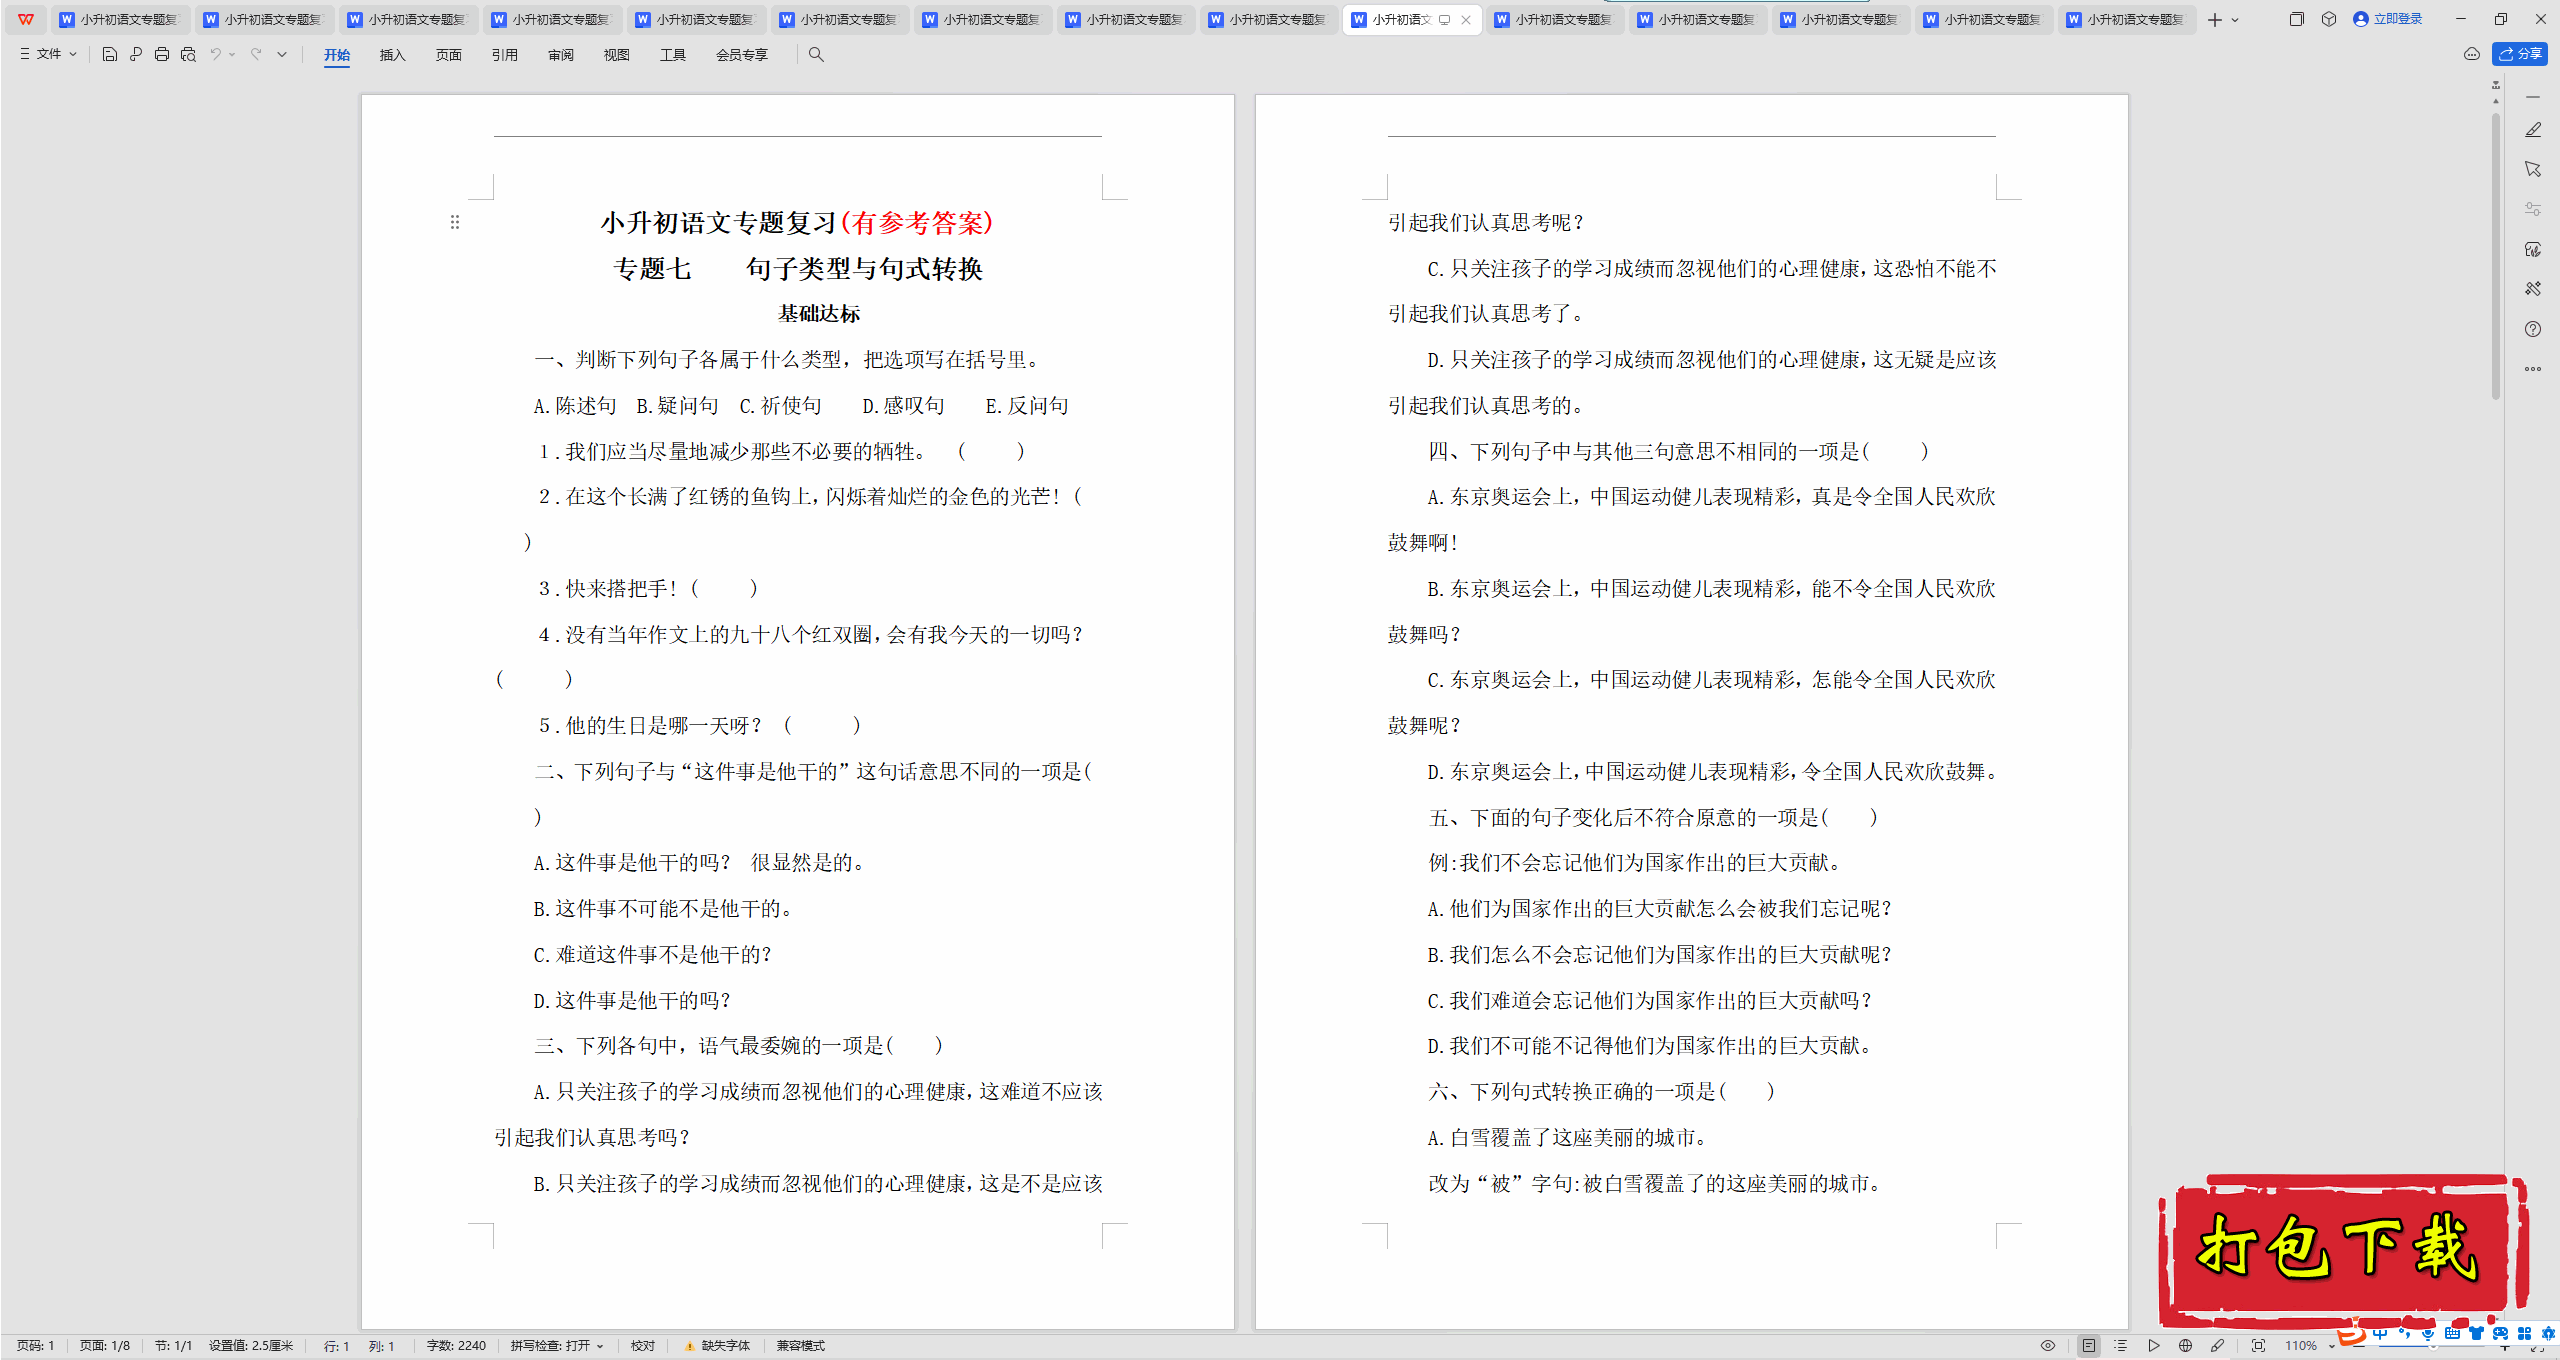
Task: Click the 校对 proofreading button in status bar
Action: click(643, 1346)
